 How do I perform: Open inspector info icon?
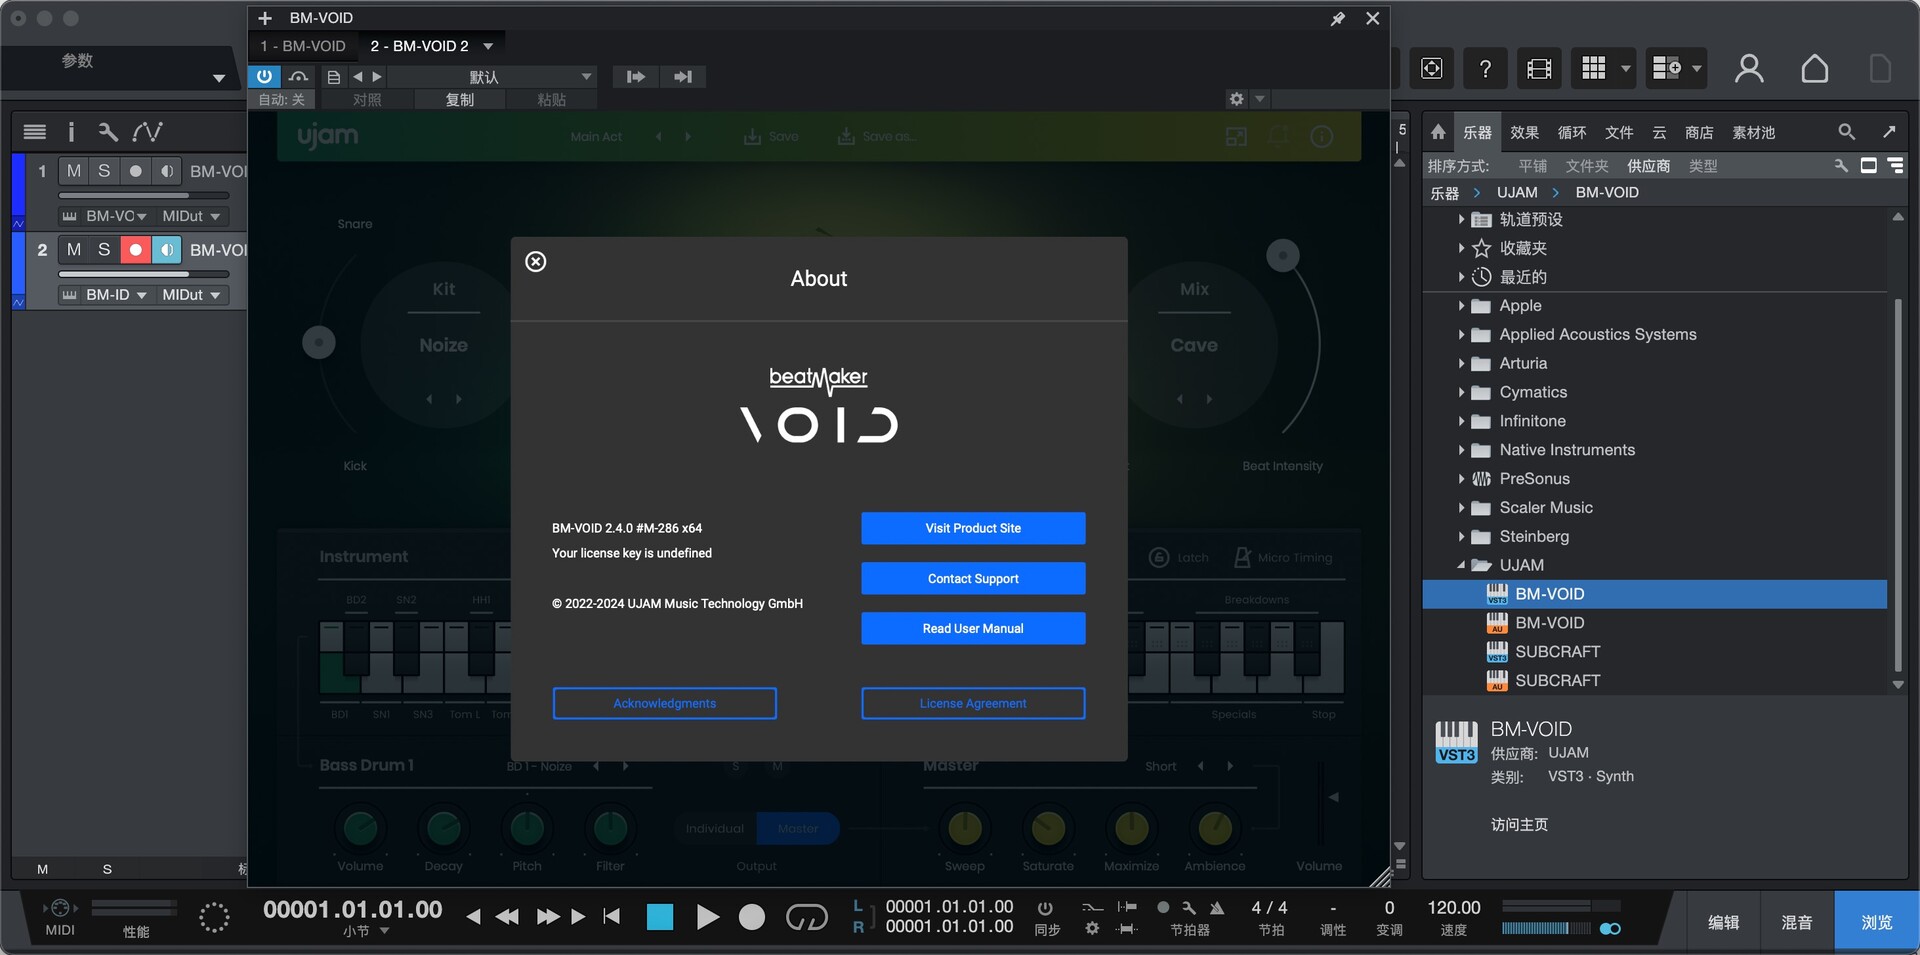tap(71, 131)
